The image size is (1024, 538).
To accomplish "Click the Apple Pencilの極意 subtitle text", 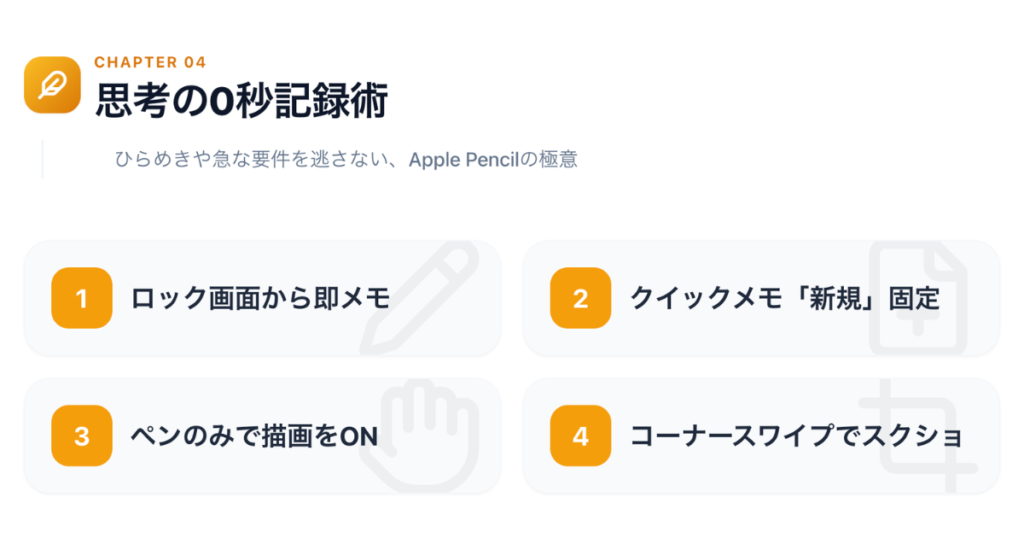I will pyautogui.click(x=493, y=159).
